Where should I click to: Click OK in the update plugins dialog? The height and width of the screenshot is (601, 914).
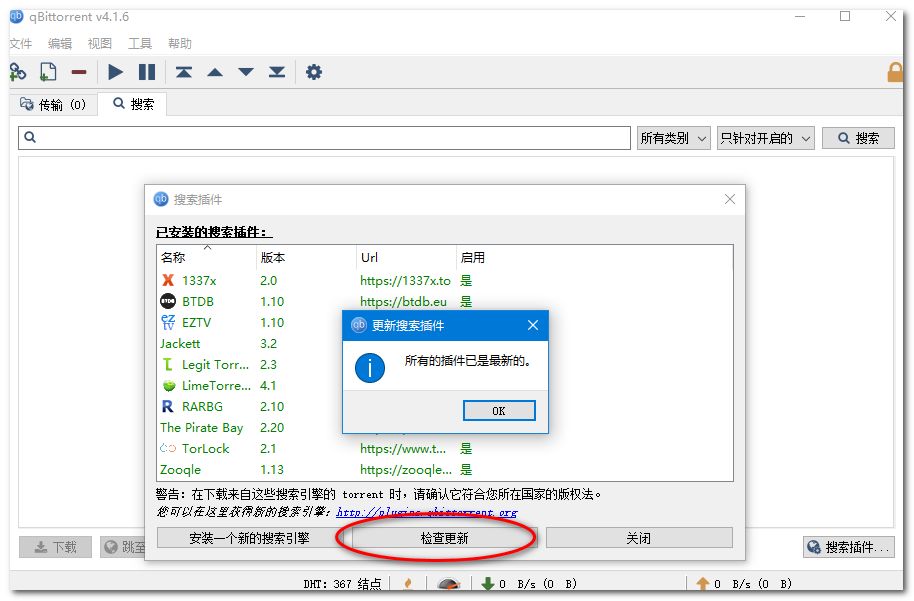[x=499, y=410]
